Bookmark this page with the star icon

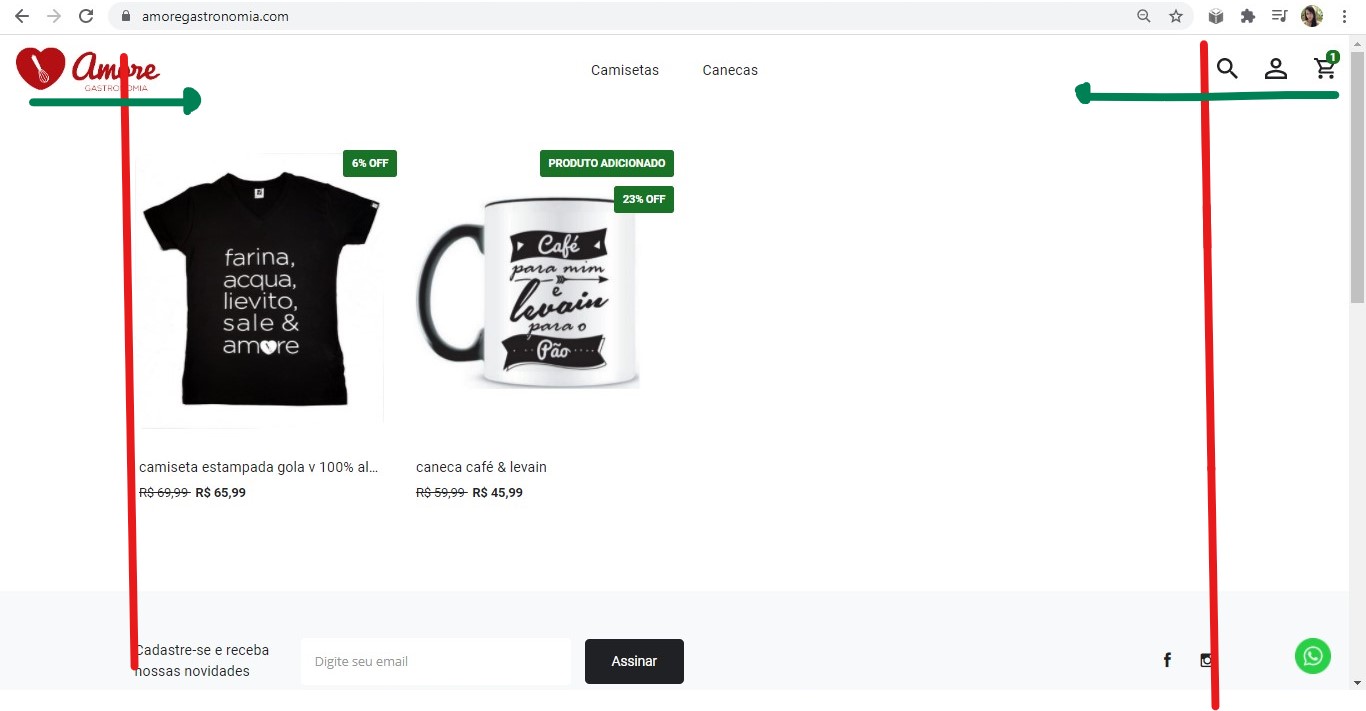tap(1176, 16)
